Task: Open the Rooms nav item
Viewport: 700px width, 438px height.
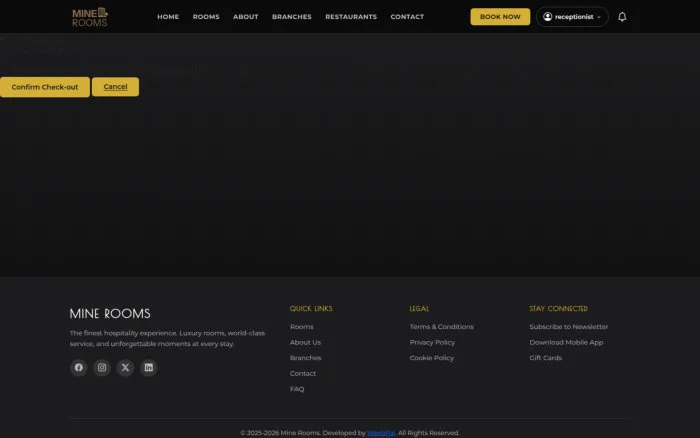Action: [x=206, y=17]
